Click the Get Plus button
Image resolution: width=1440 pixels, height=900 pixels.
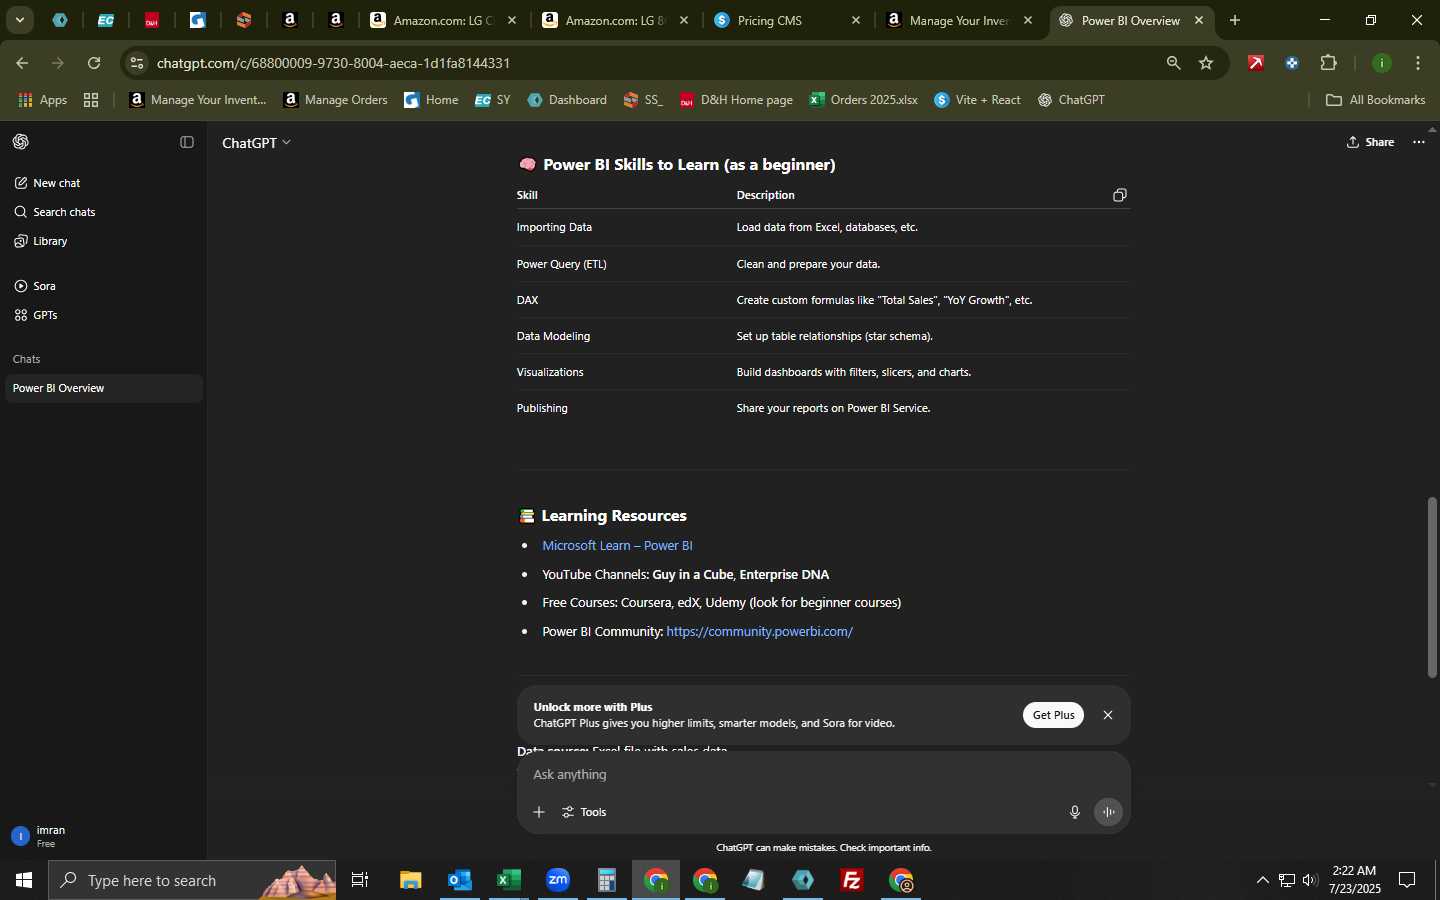click(x=1053, y=715)
